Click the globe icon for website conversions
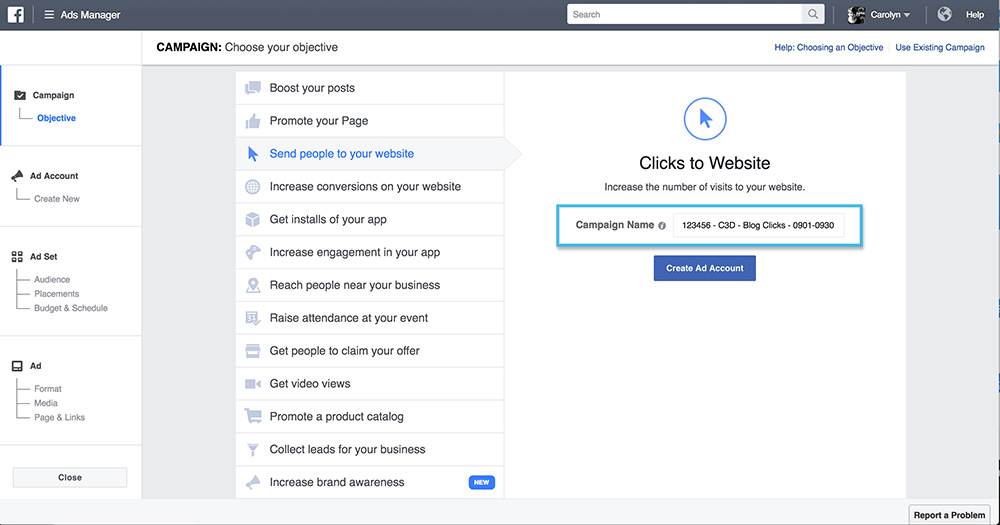The height and width of the screenshot is (525, 1000). tap(253, 187)
